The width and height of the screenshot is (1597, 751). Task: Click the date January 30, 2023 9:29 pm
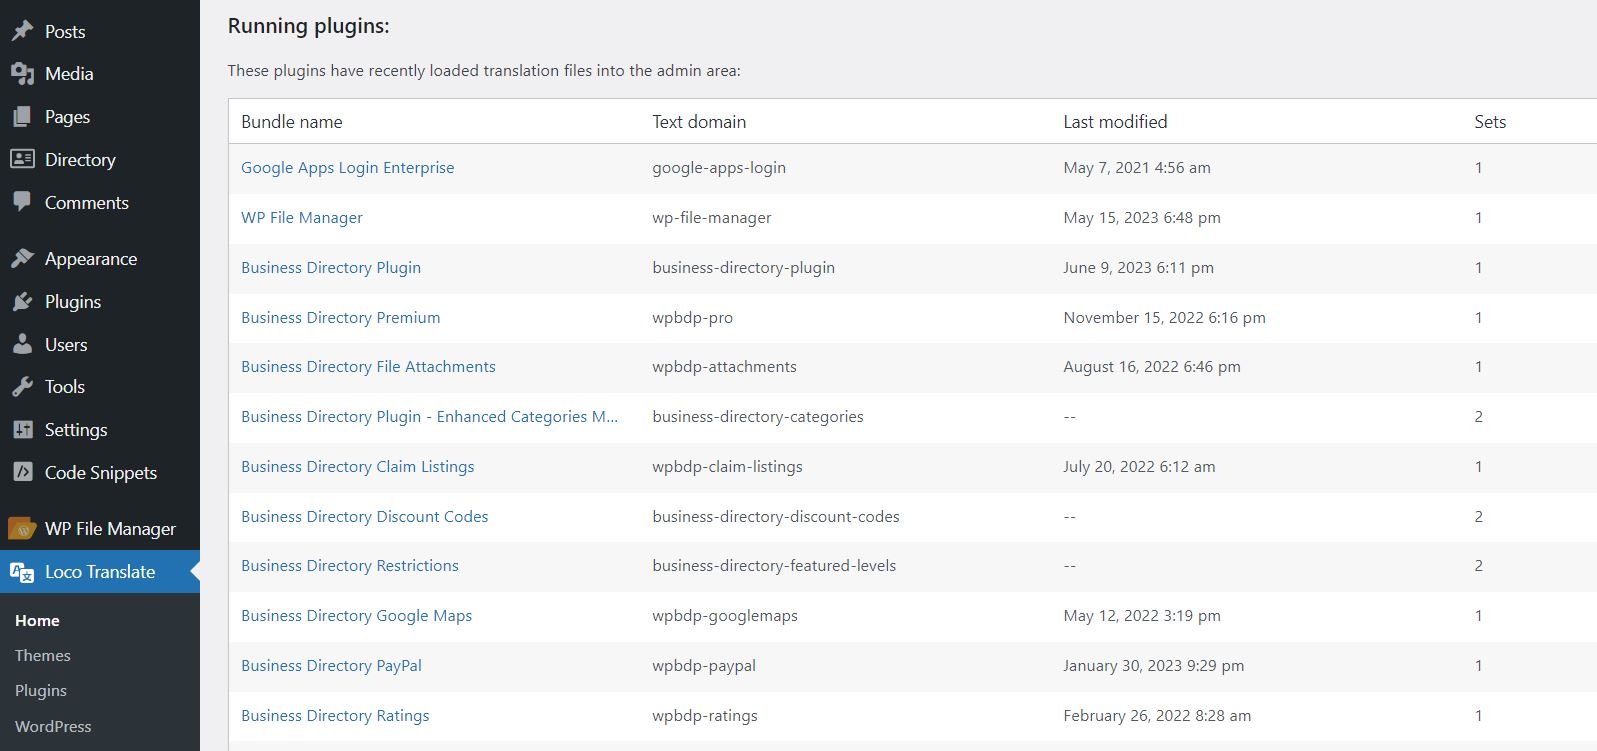(1154, 666)
